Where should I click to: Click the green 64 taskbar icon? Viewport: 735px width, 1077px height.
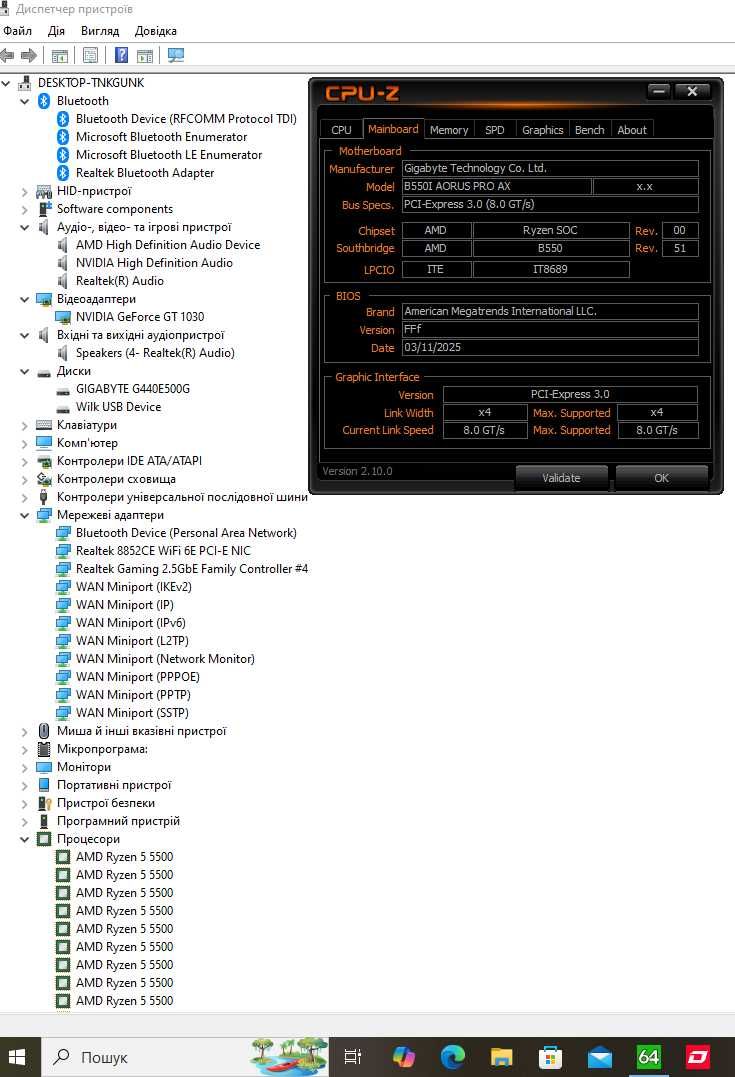point(648,1057)
